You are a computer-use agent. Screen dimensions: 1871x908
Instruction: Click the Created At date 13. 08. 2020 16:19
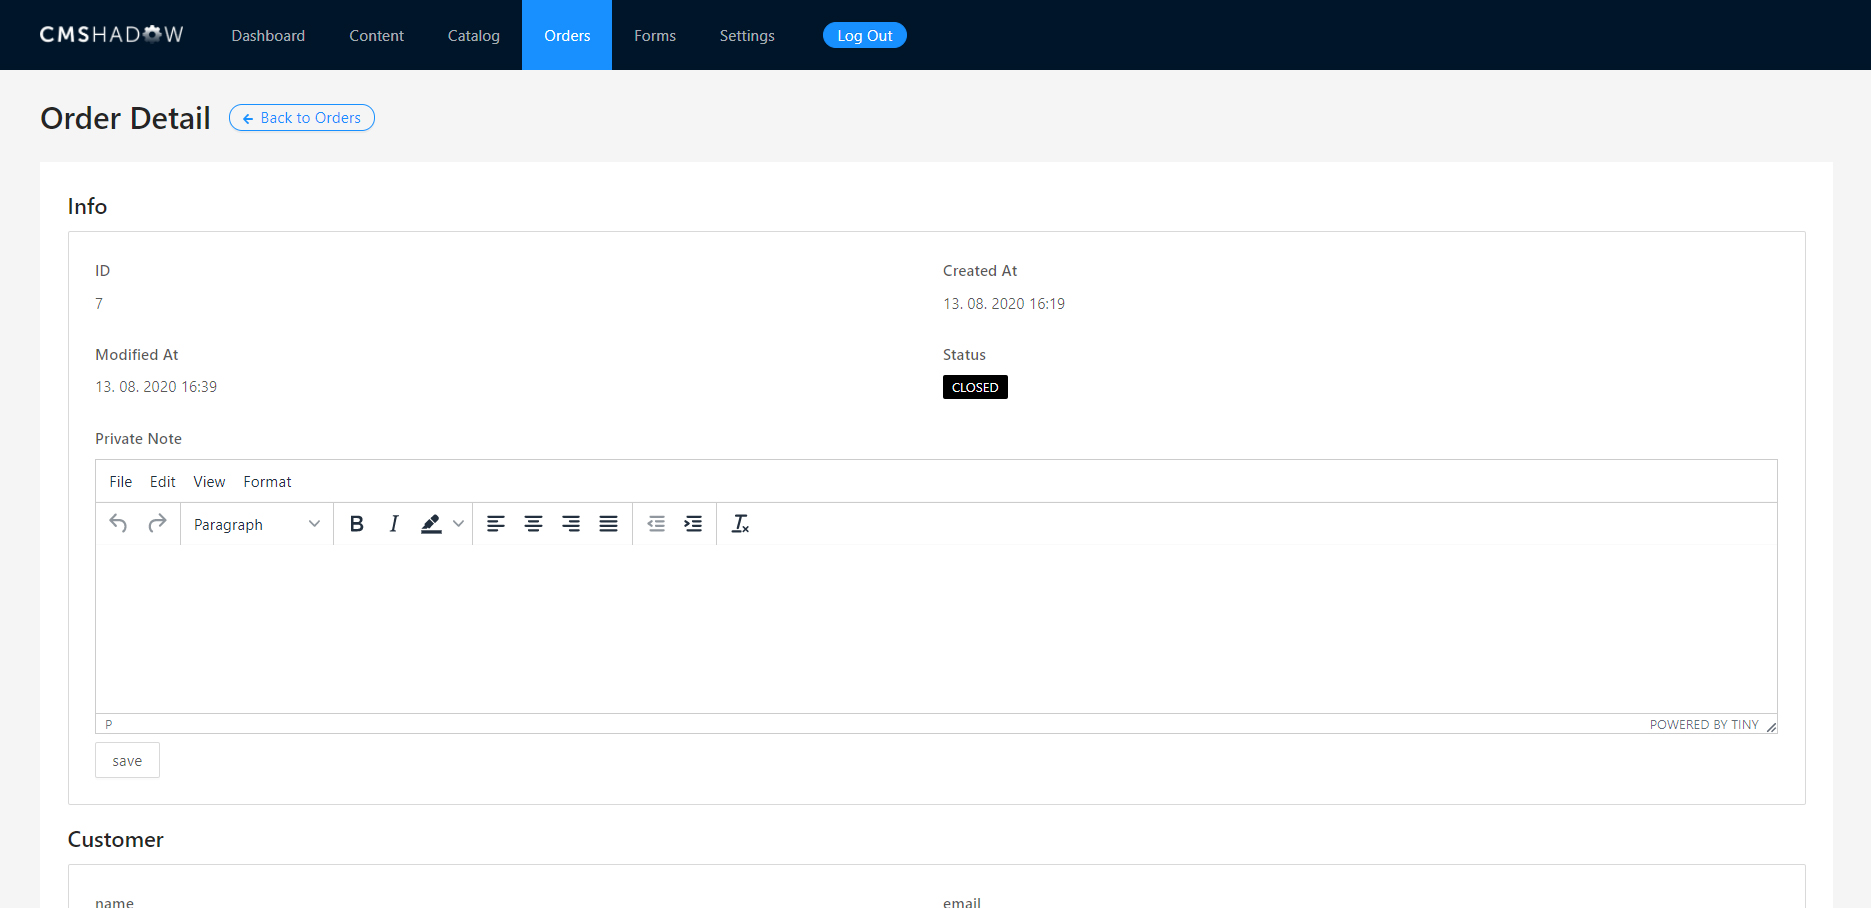1004,304
